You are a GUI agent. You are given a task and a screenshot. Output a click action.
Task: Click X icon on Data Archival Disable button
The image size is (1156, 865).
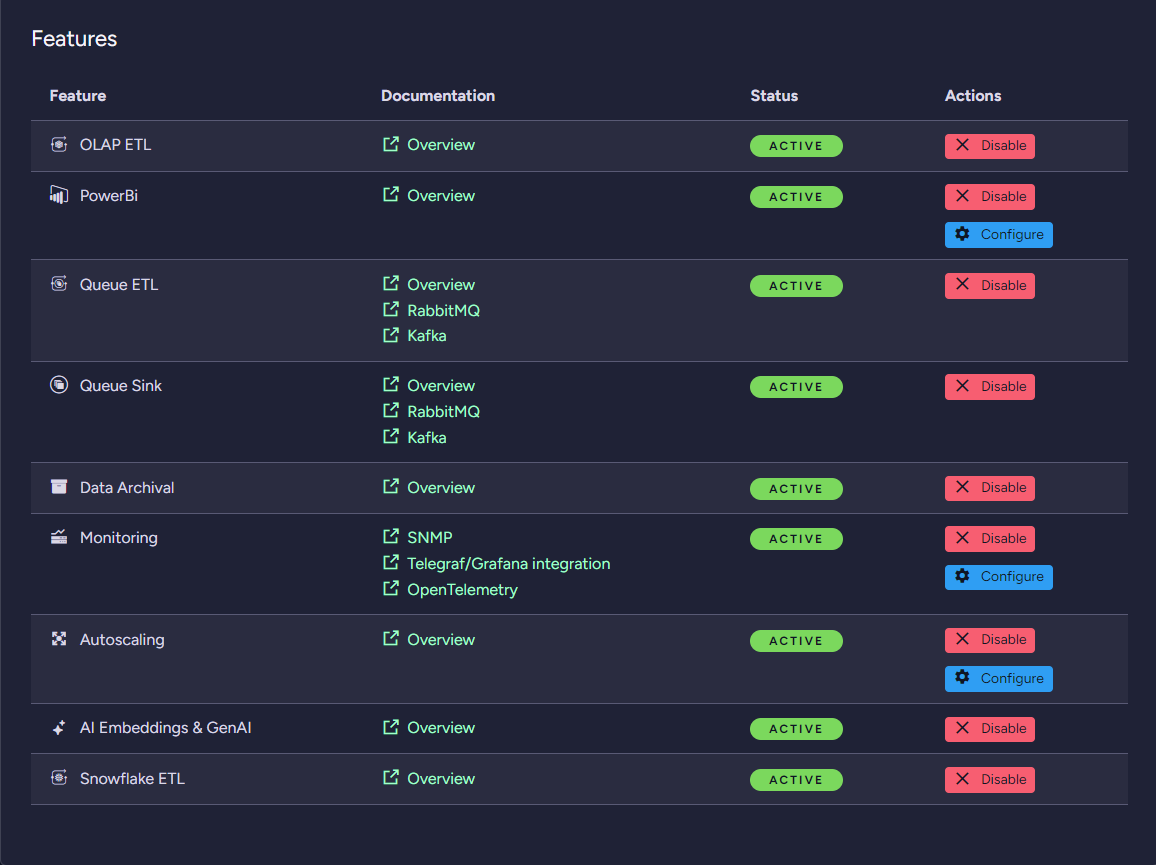click(x=962, y=487)
